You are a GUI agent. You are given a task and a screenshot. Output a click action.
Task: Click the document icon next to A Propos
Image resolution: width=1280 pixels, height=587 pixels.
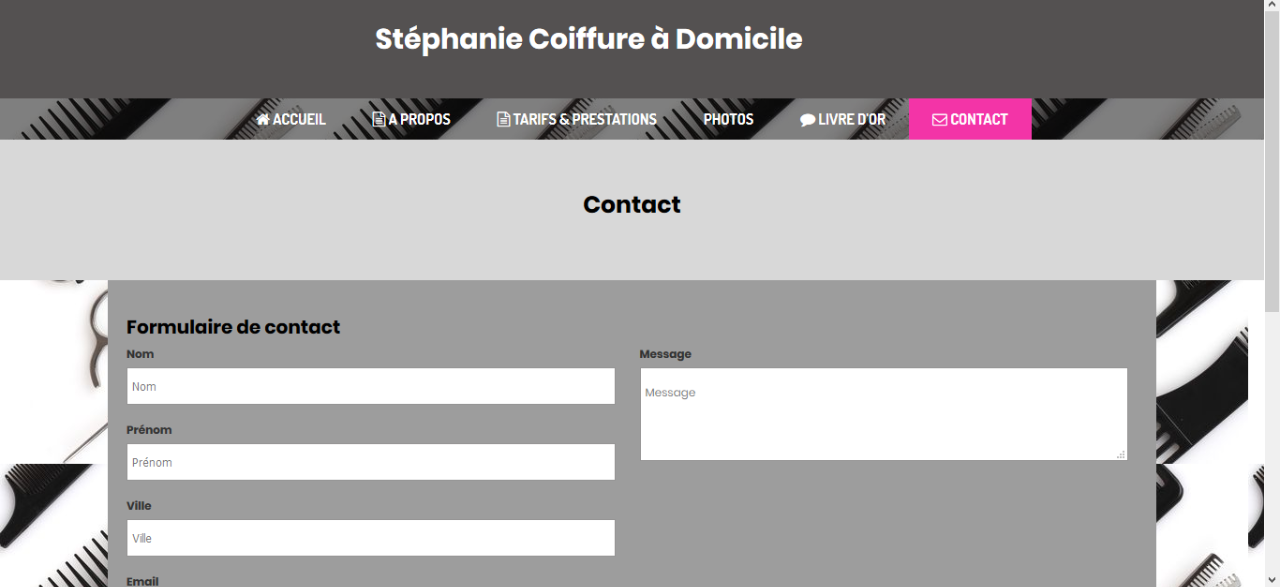tap(379, 119)
